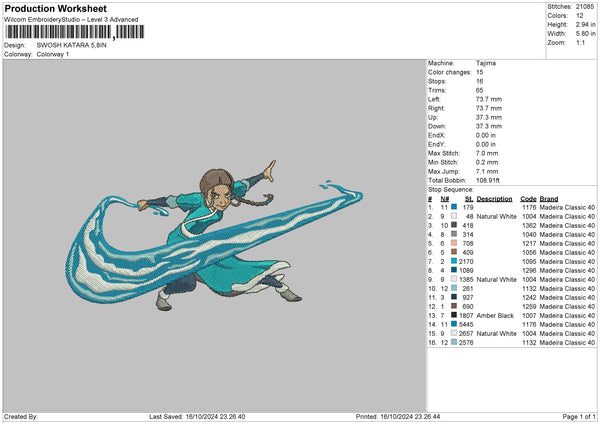
Task: Select the peach skin-tone swatch in row 5
Action: click(x=454, y=243)
